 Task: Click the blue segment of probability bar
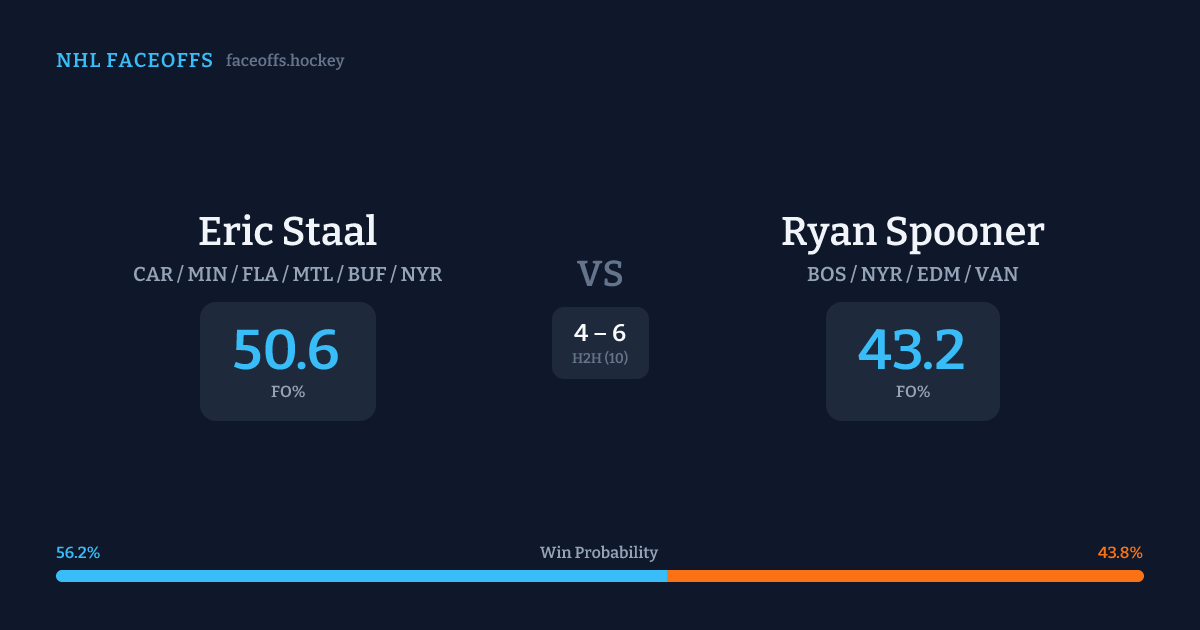click(x=360, y=576)
